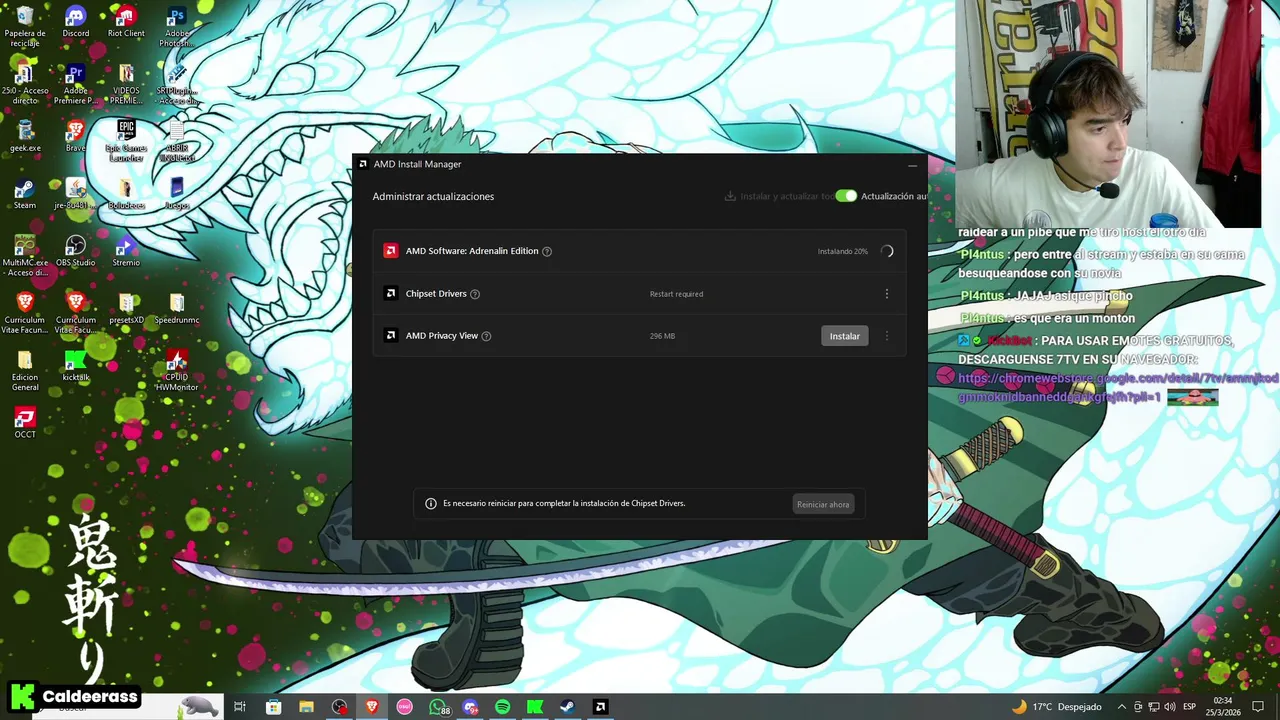Open the 17°C Despejado weather widget
1280x720 pixels.
pyautogui.click(x=1056, y=707)
